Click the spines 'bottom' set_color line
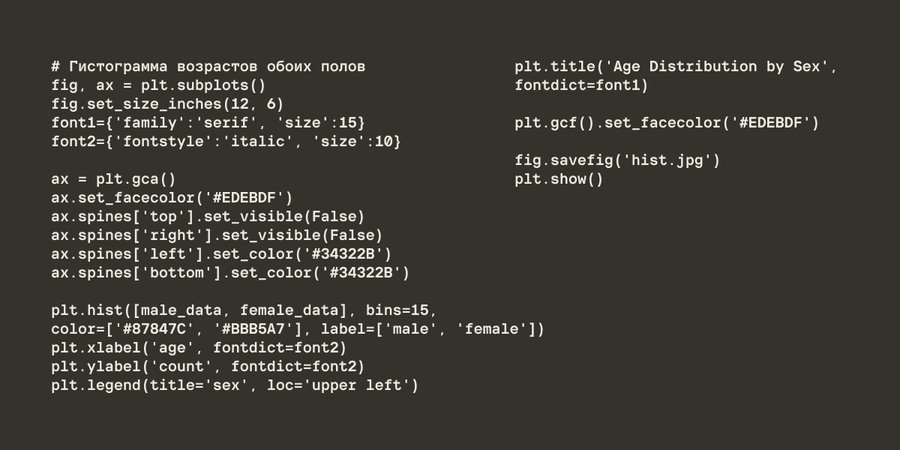 [230, 273]
